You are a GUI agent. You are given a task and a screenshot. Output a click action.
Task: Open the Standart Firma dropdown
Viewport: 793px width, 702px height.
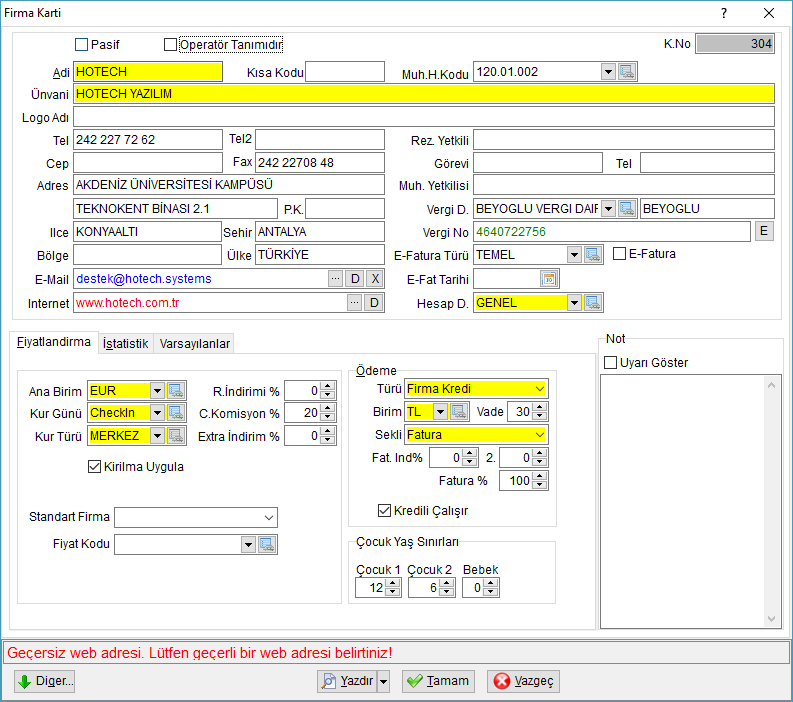point(269,517)
